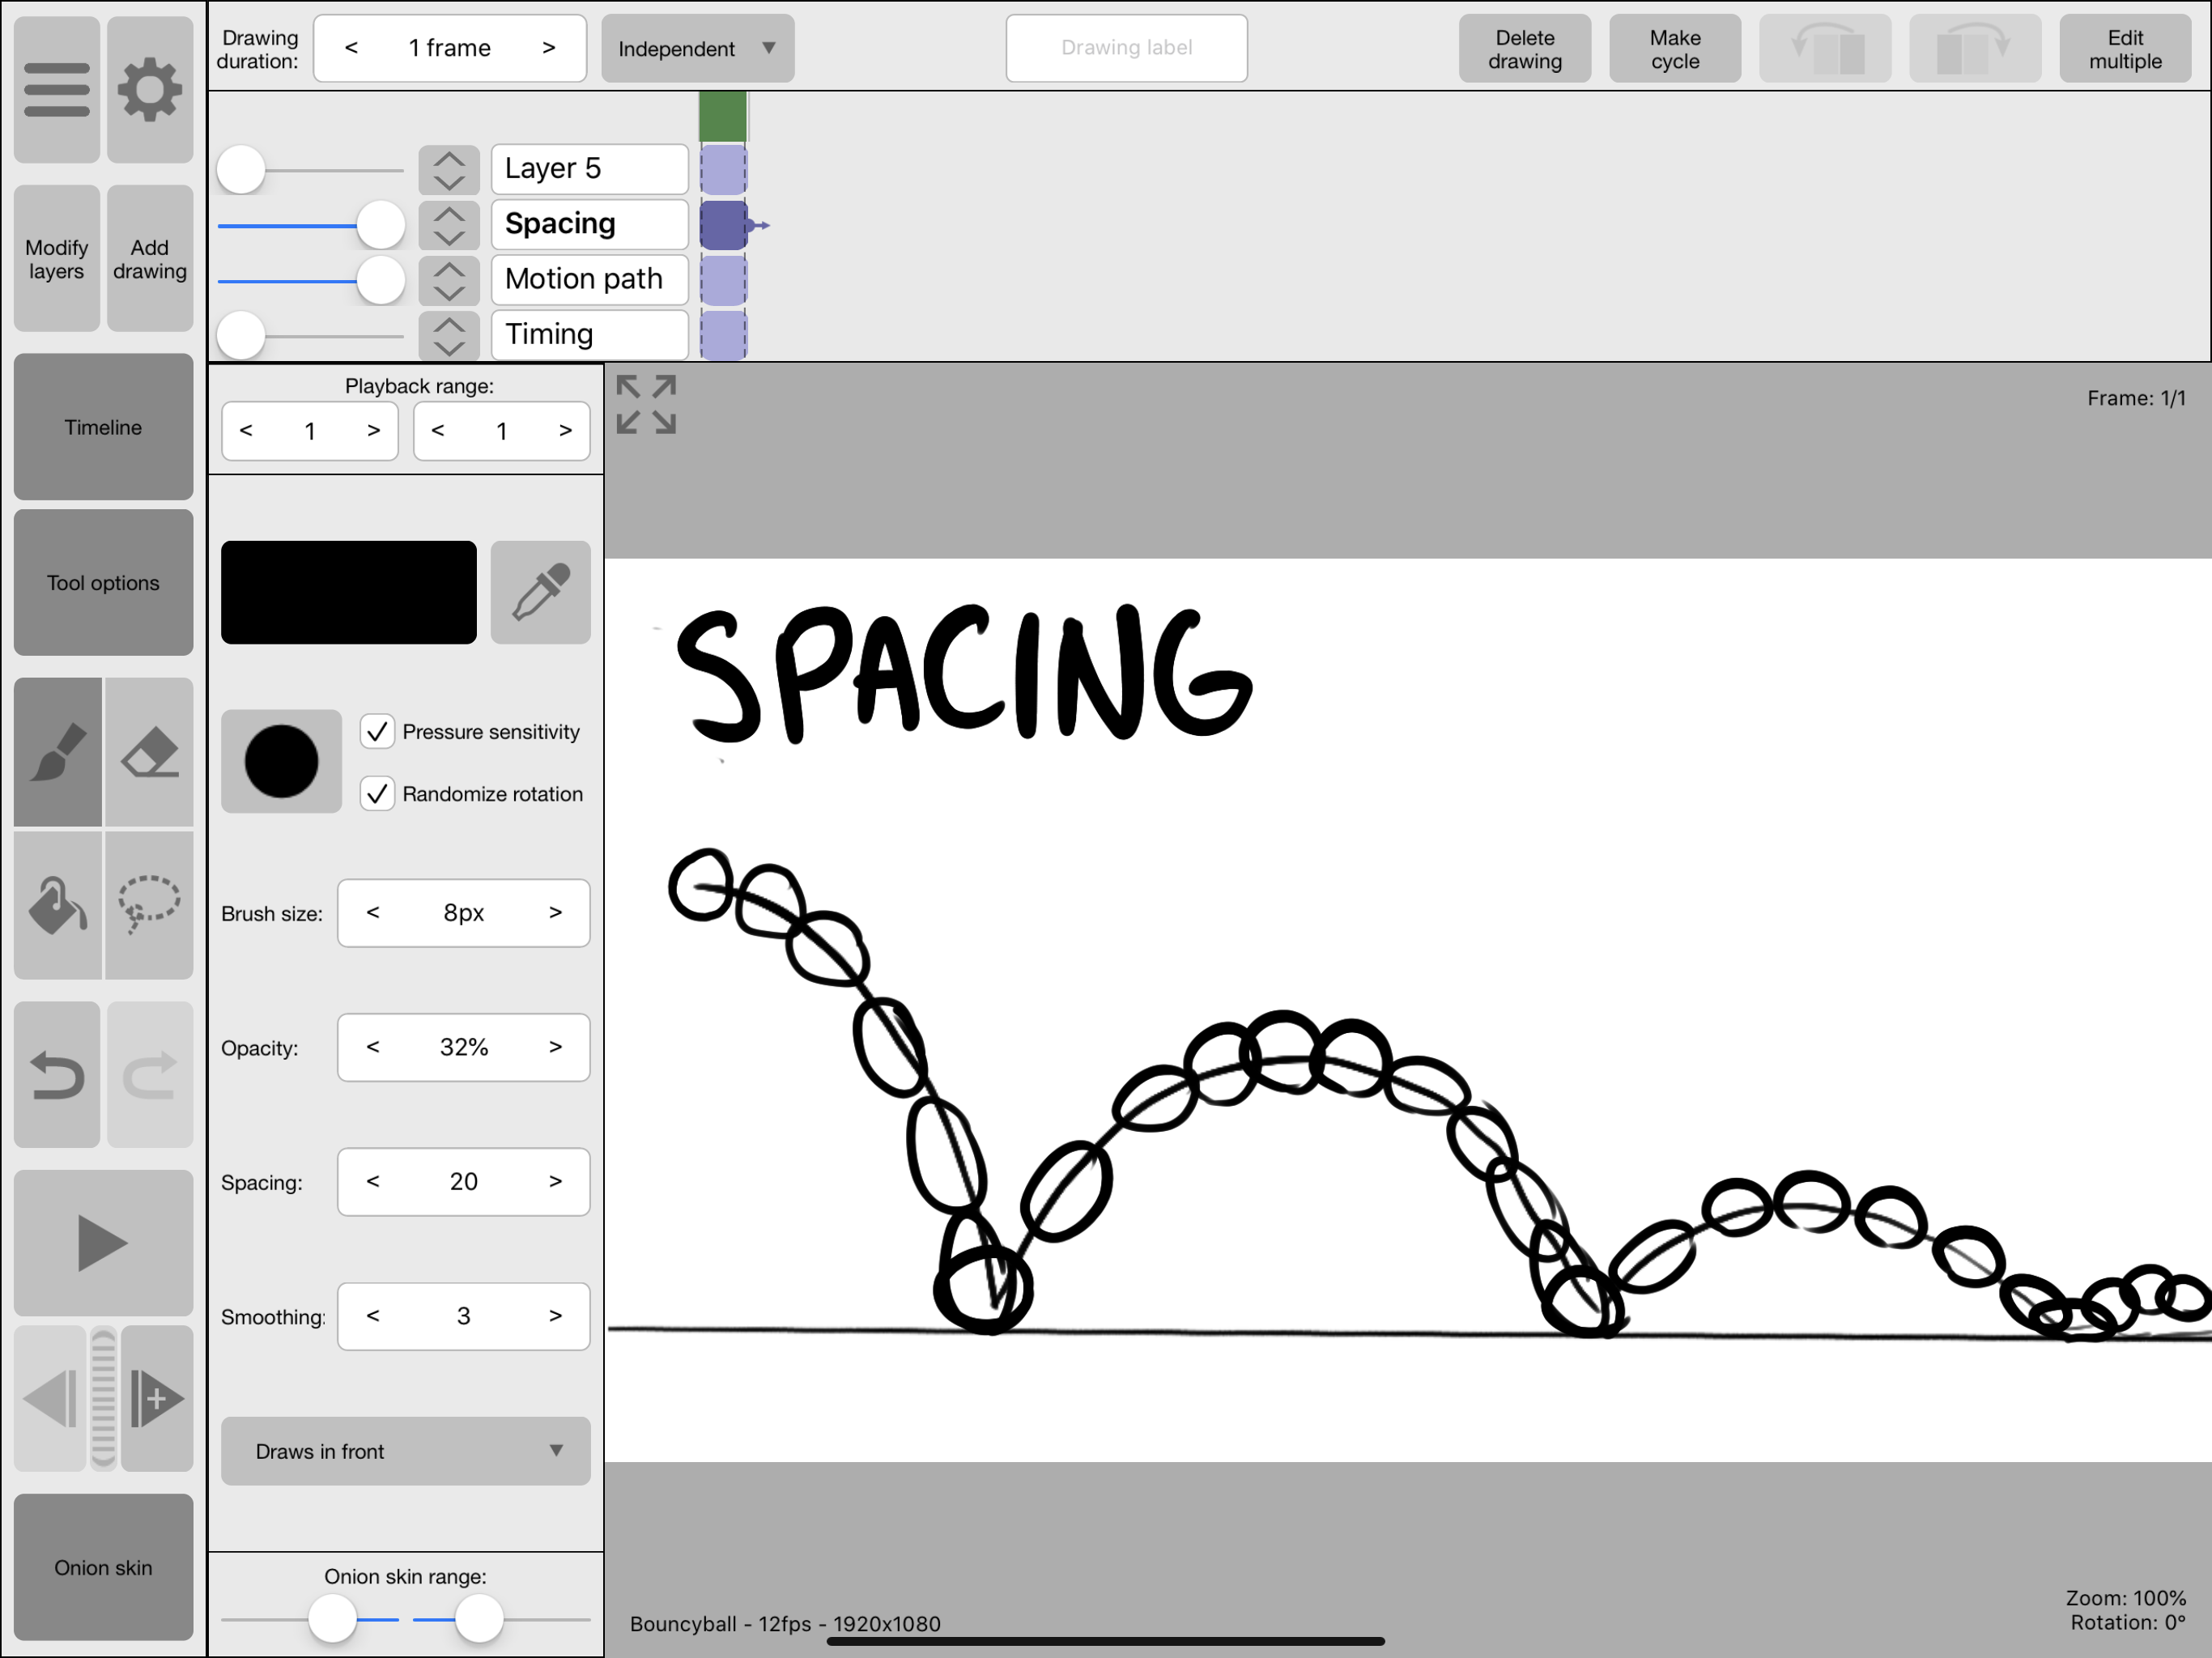This screenshot has height=1658, width=2212.
Task: Select the Eraser tool
Action: [x=150, y=752]
